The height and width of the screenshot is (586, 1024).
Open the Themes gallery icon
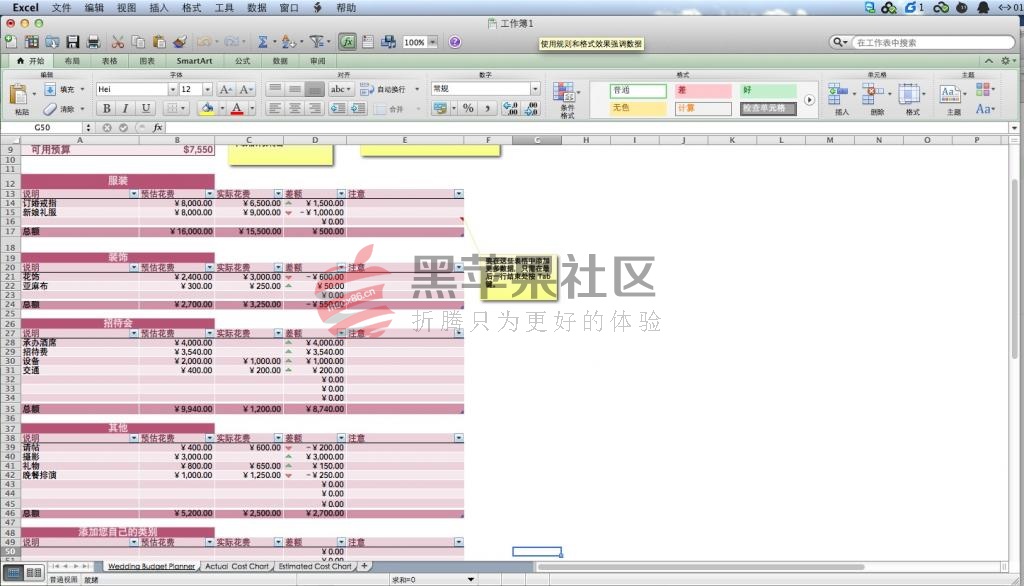coord(950,94)
